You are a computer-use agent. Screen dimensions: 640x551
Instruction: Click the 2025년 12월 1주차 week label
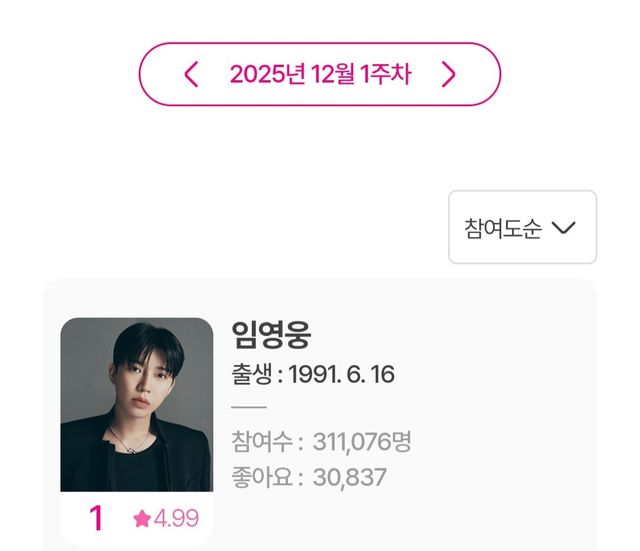pyautogui.click(x=320, y=74)
